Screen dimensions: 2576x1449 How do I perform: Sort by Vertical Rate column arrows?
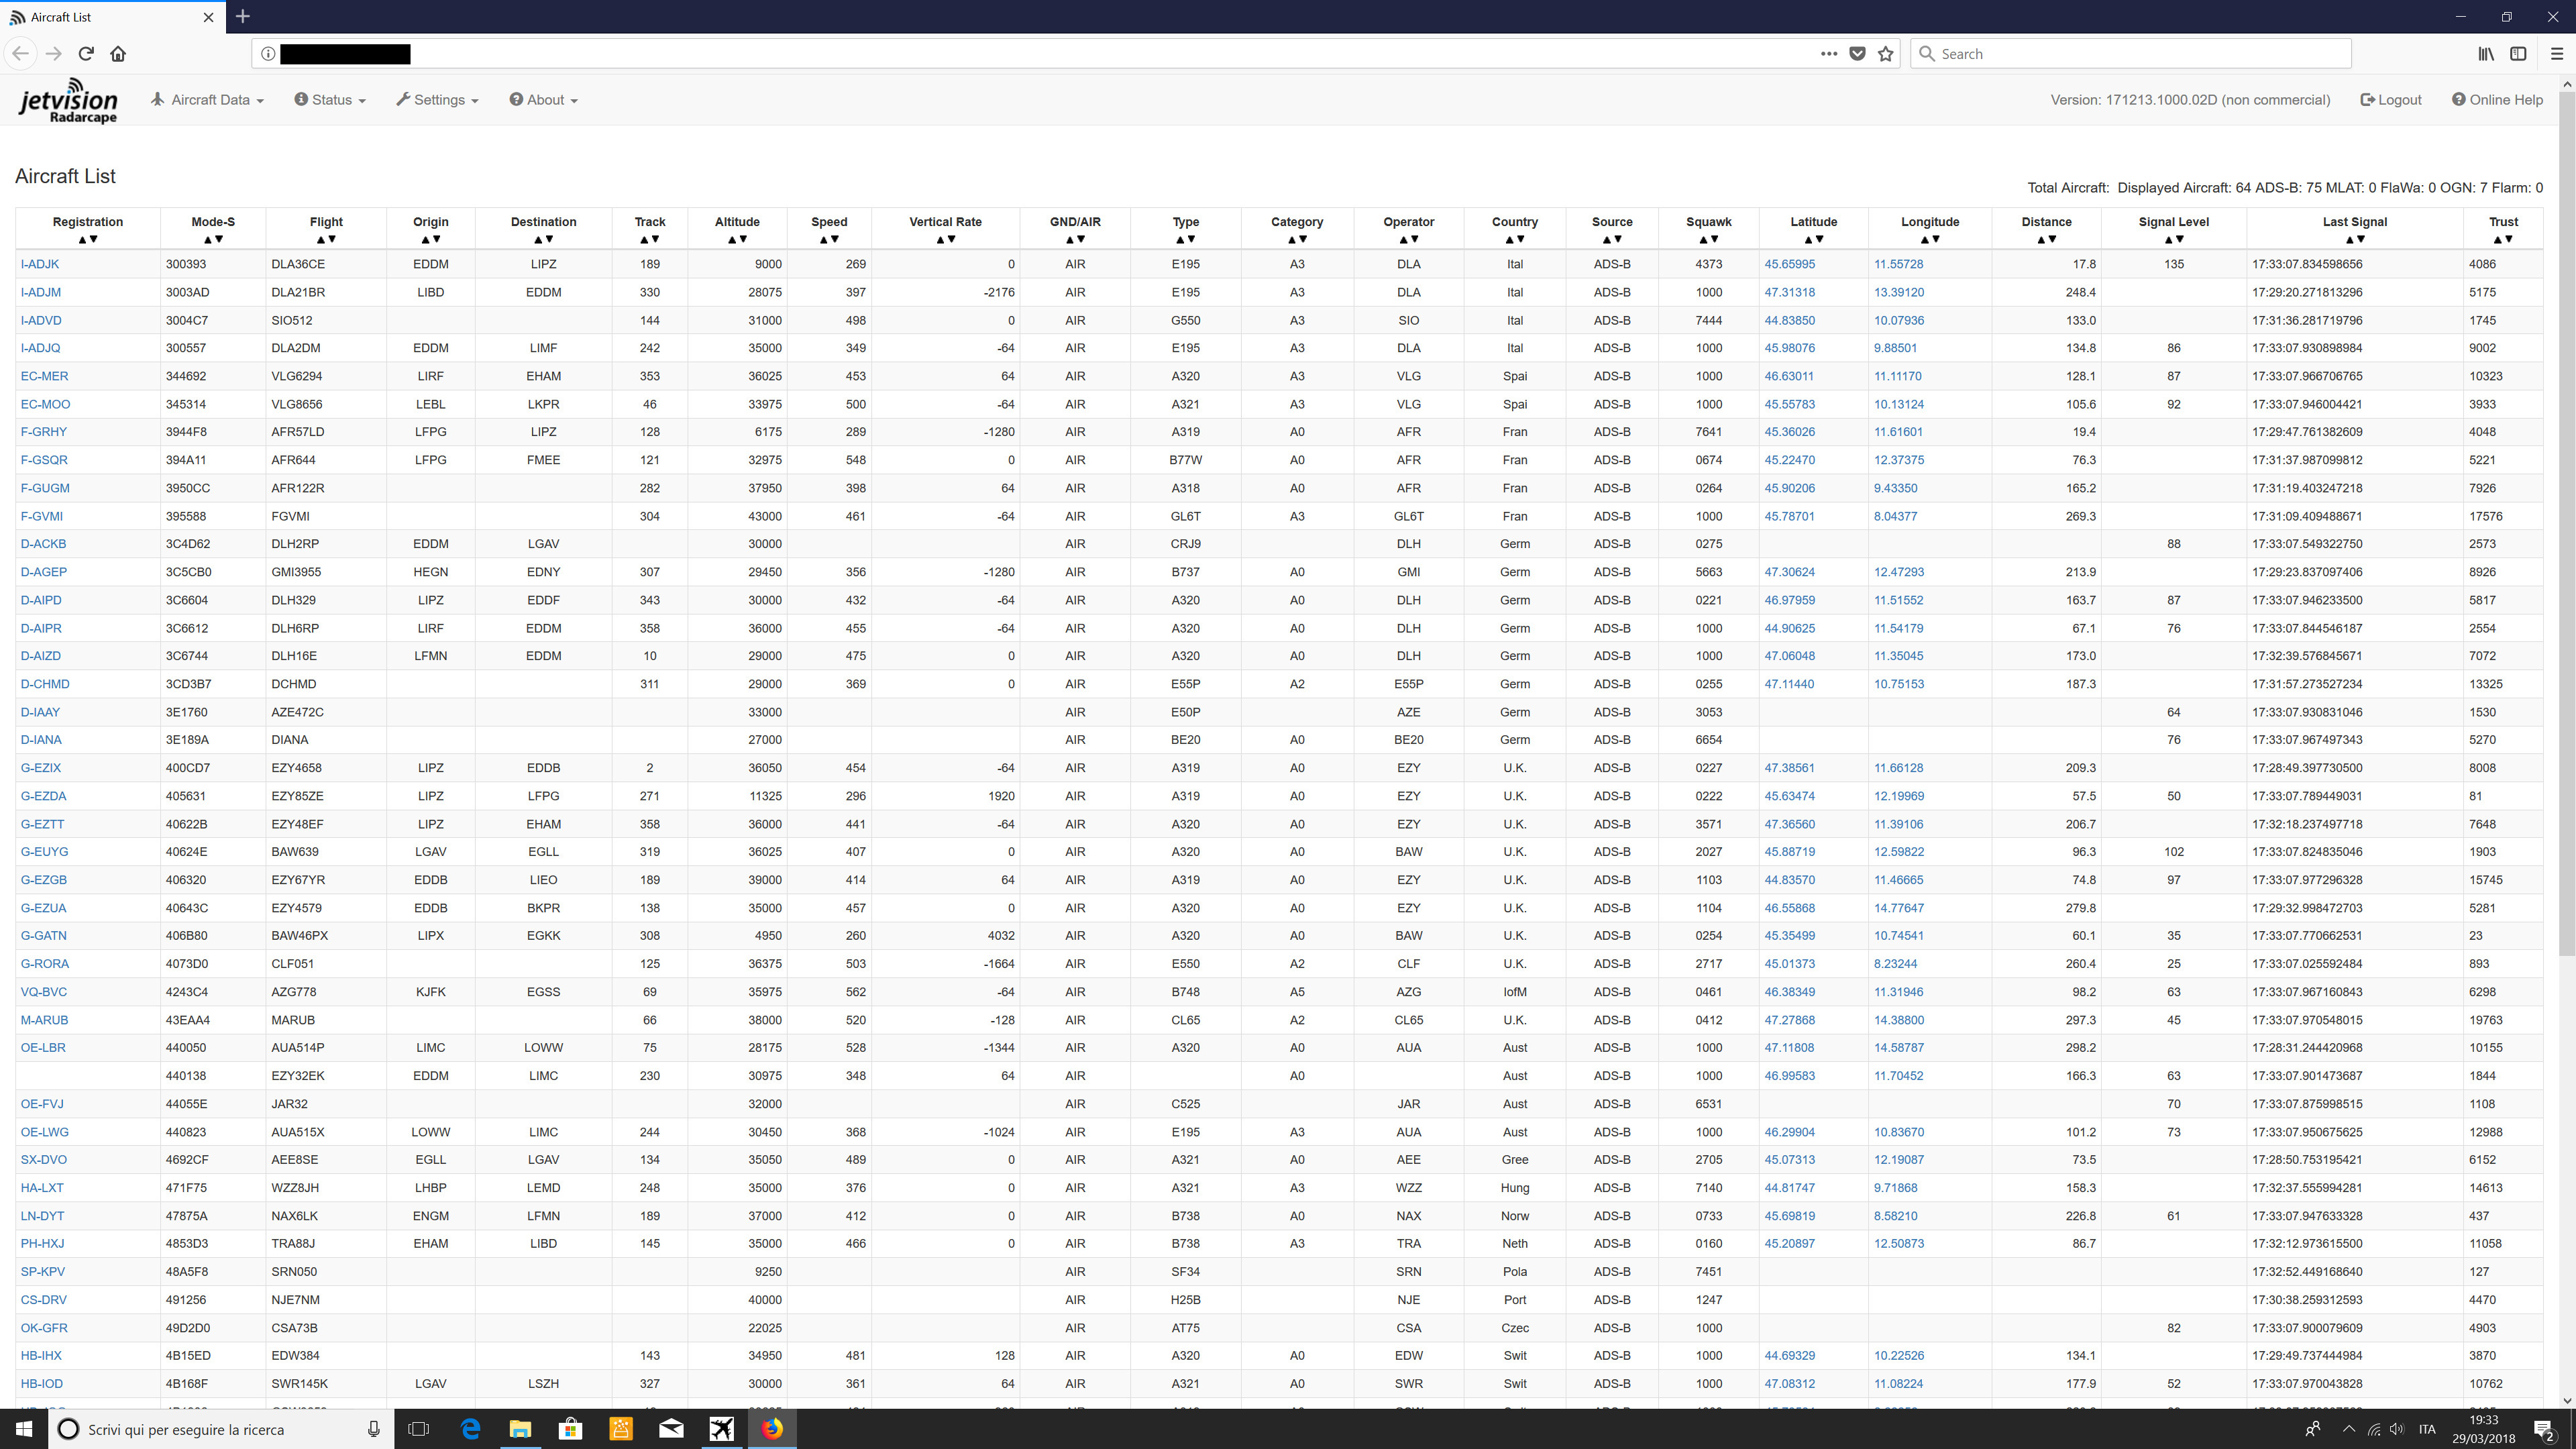coord(945,240)
